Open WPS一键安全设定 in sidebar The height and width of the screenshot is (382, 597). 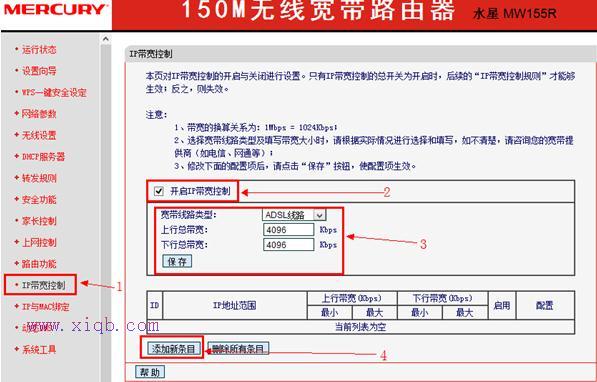pyautogui.click(x=54, y=93)
